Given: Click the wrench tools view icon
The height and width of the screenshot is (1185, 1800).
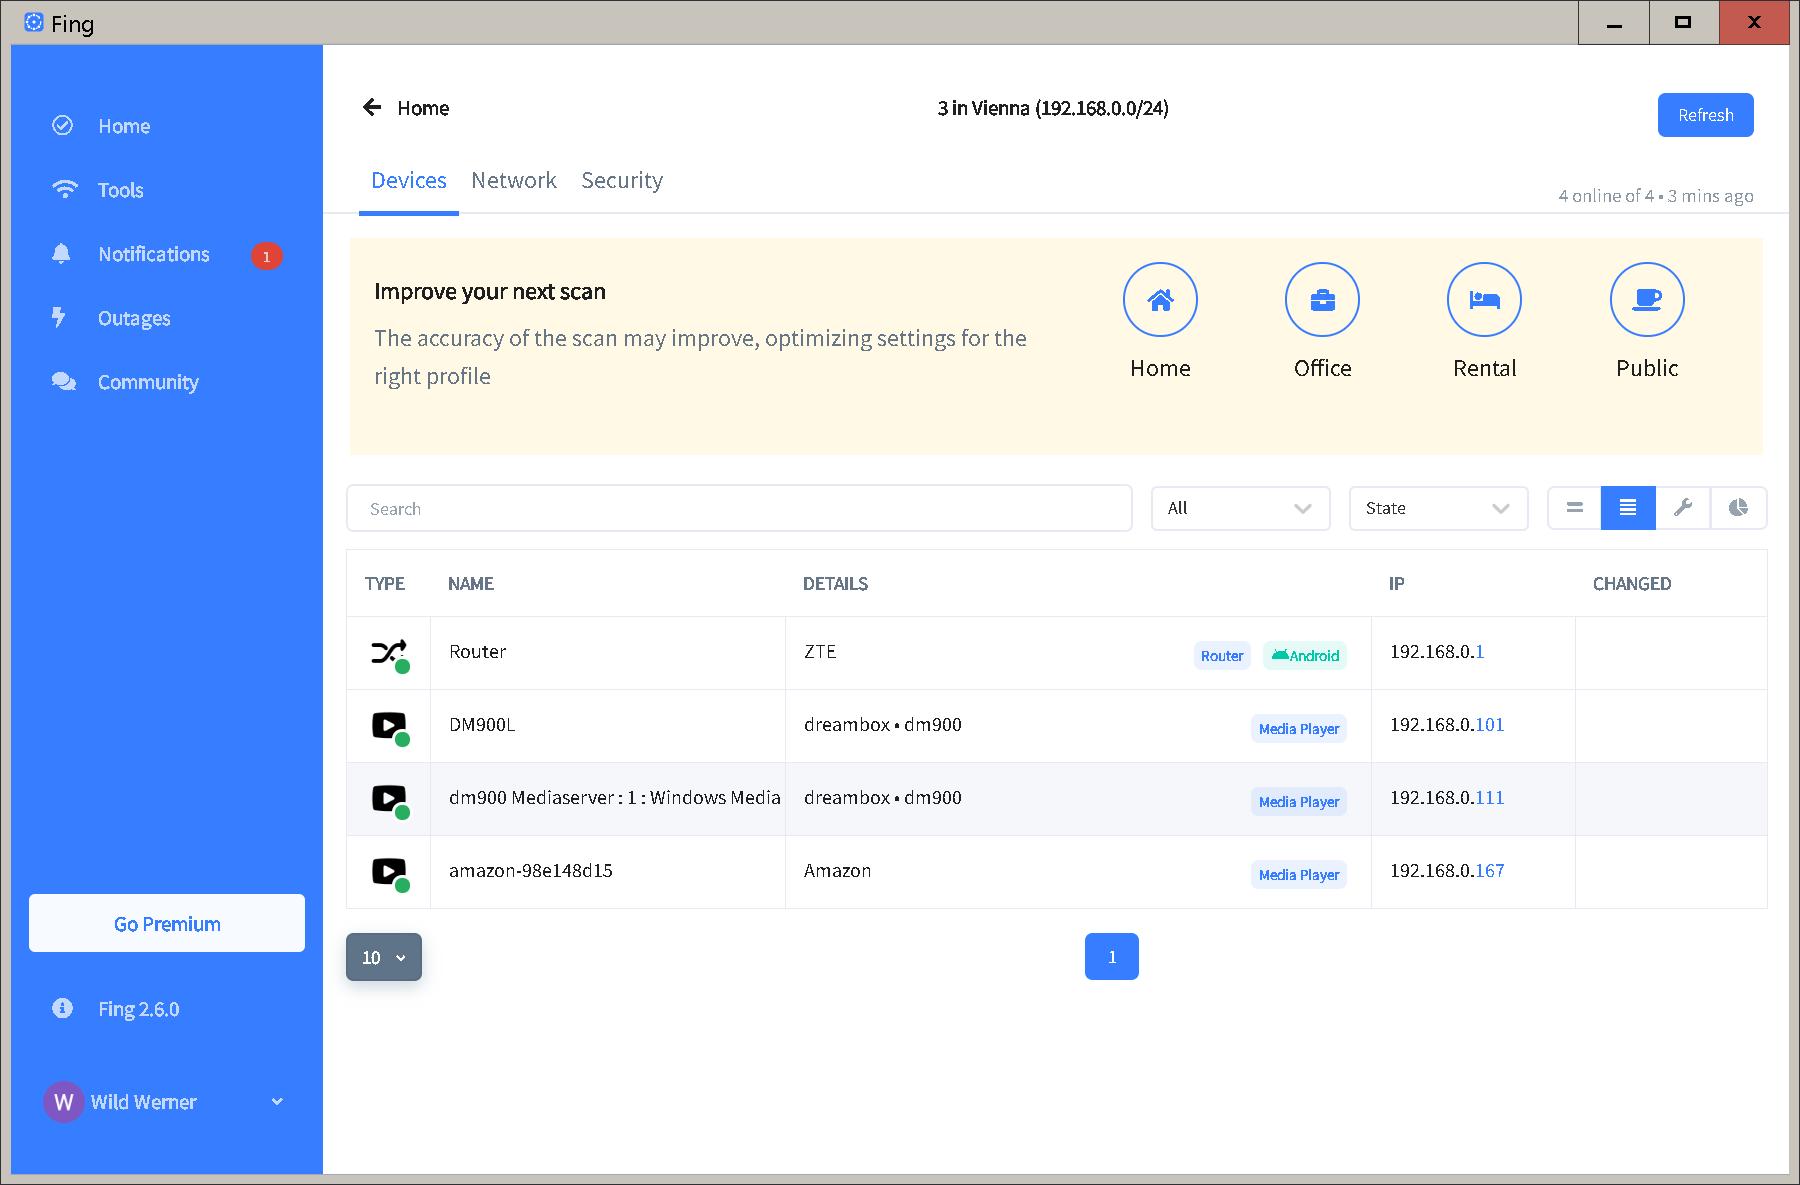Looking at the screenshot, I should coord(1683,508).
